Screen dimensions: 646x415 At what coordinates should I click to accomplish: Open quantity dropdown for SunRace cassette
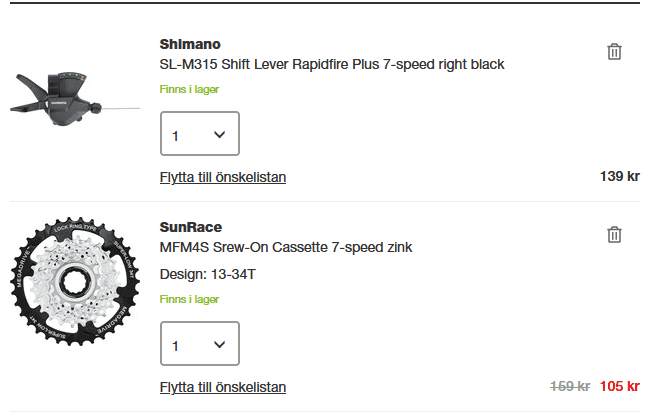pyautogui.click(x=199, y=344)
